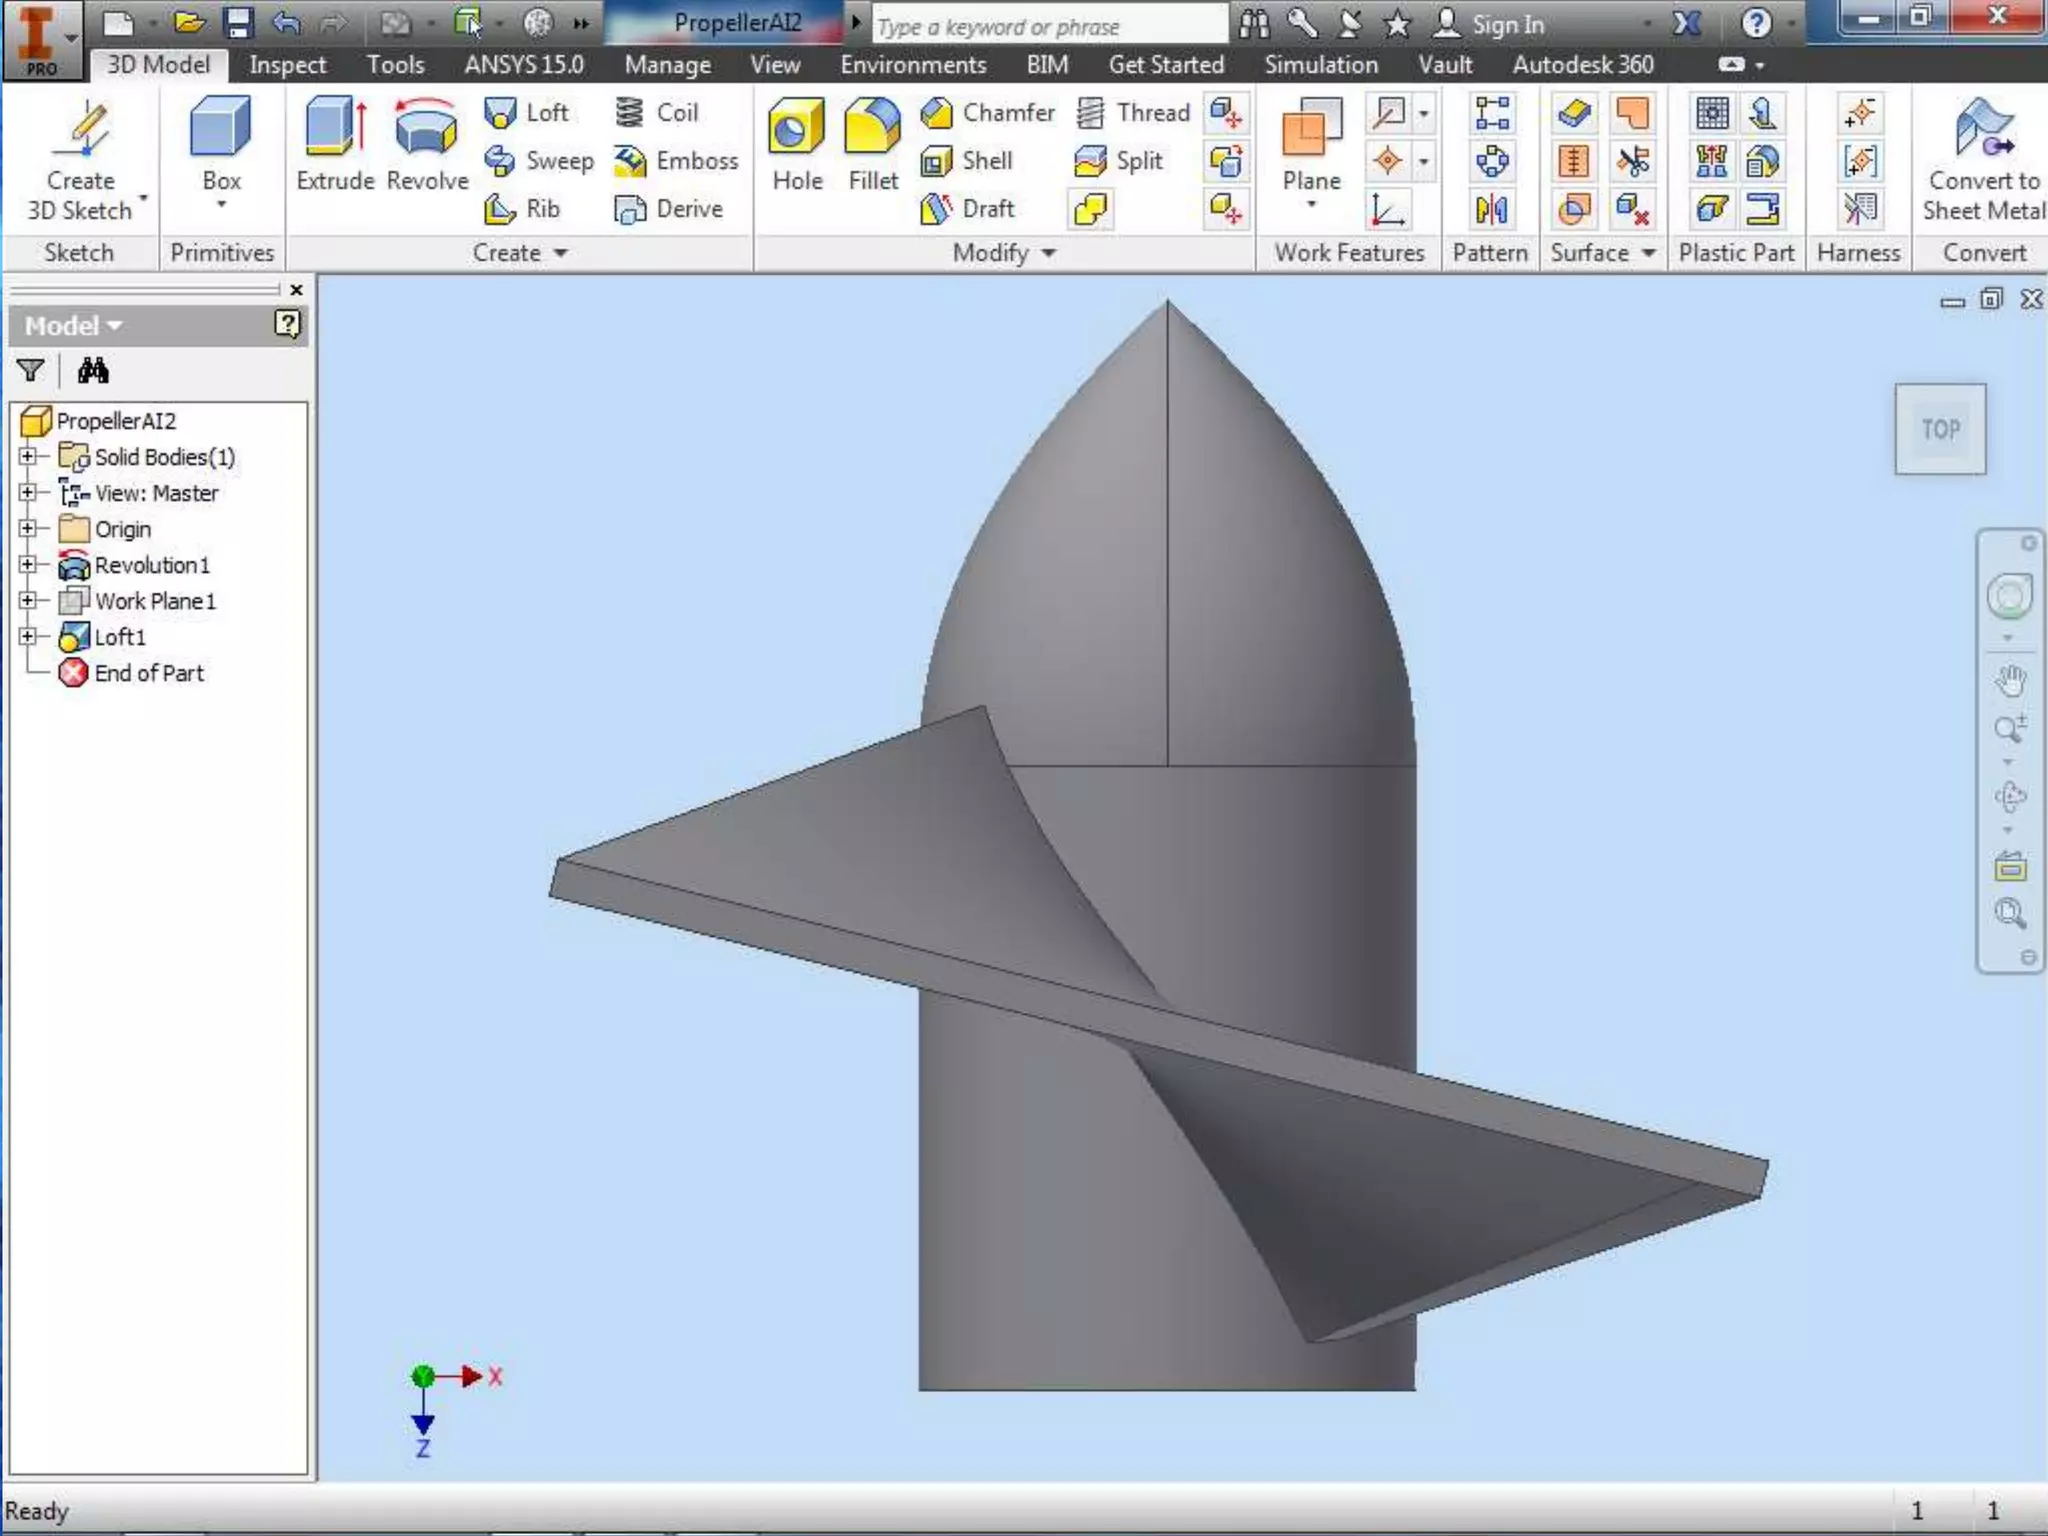Open the browser filter funnel
This screenshot has height=1536, width=2048.
[31, 371]
